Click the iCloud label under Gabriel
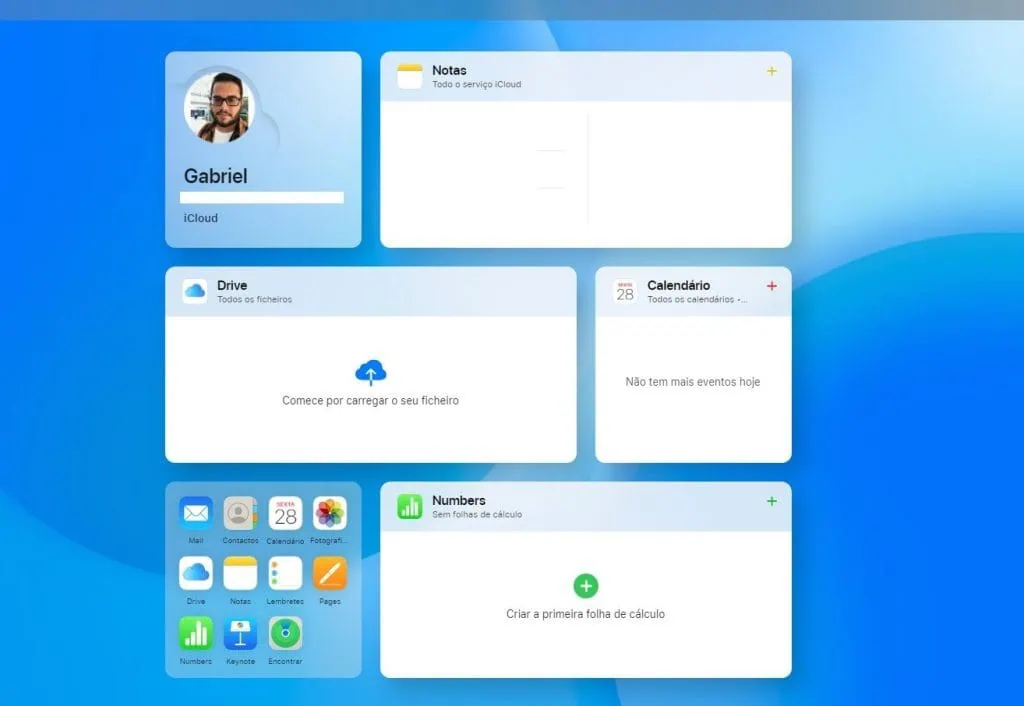The height and width of the screenshot is (706, 1024). coord(200,218)
